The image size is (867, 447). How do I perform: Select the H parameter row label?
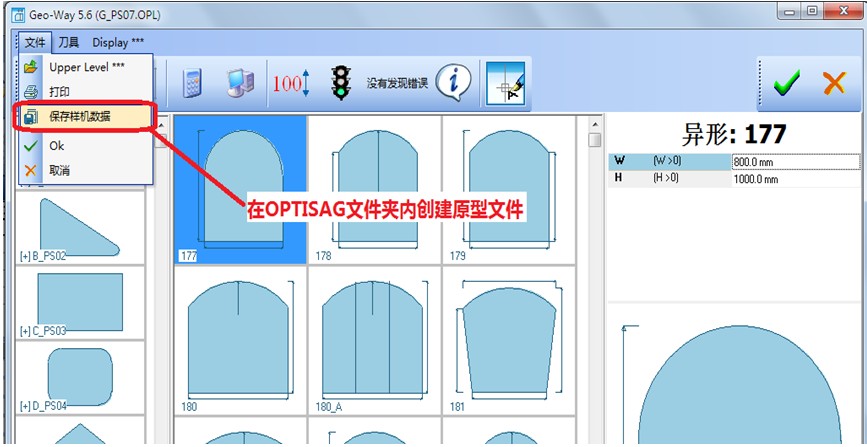click(x=670, y=179)
